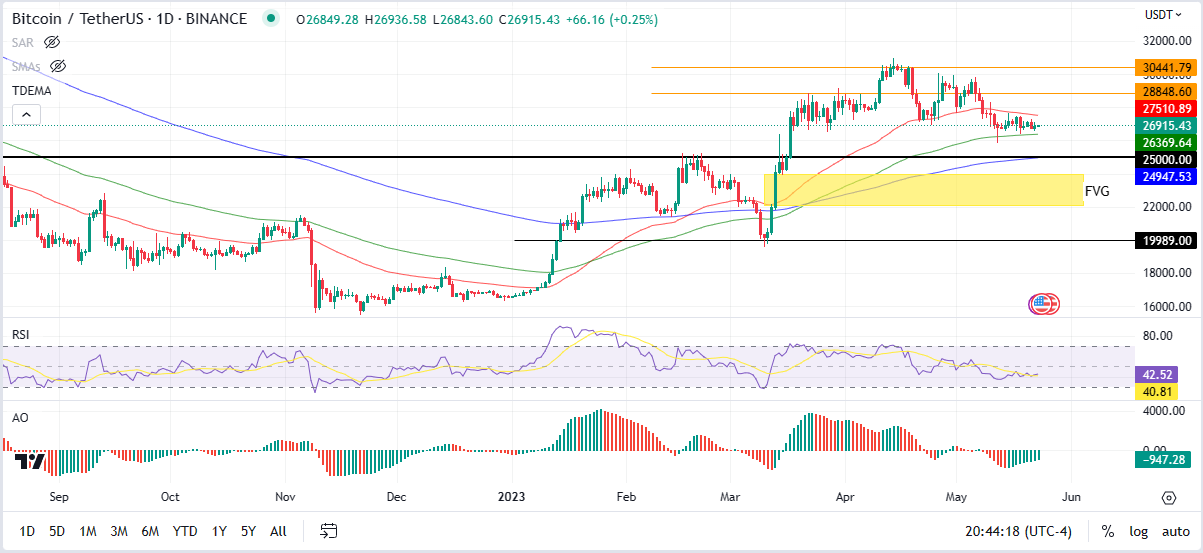The width and height of the screenshot is (1203, 553).
Task: Select the 1M time range
Action: [88, 531]
